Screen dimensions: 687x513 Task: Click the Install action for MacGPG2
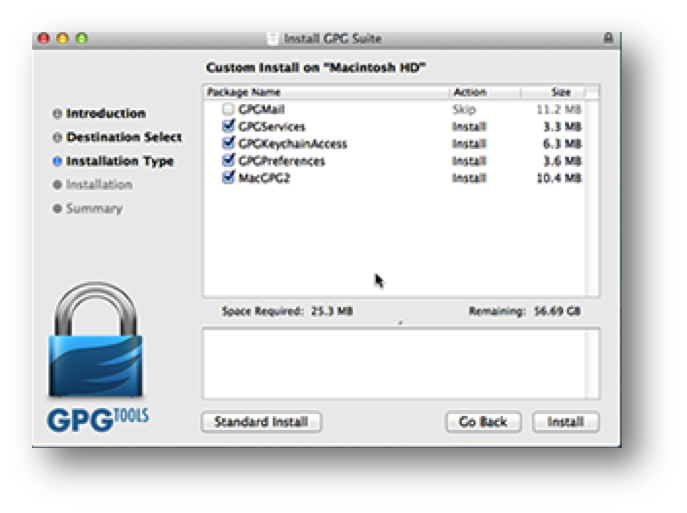click(469, 178)
